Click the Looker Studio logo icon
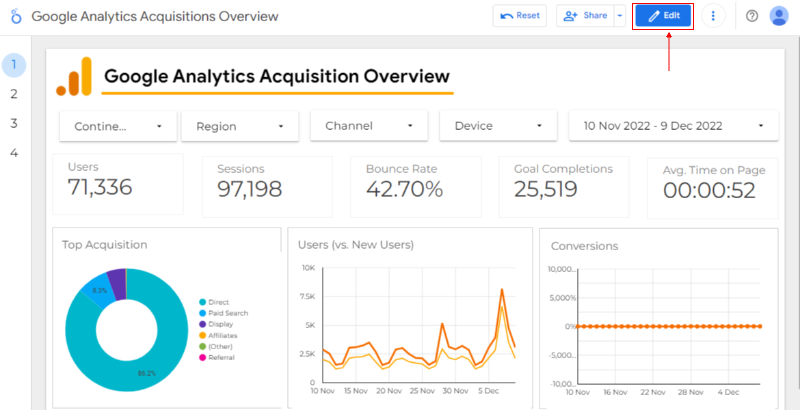 pyautogui.click(x=15, y=17)
